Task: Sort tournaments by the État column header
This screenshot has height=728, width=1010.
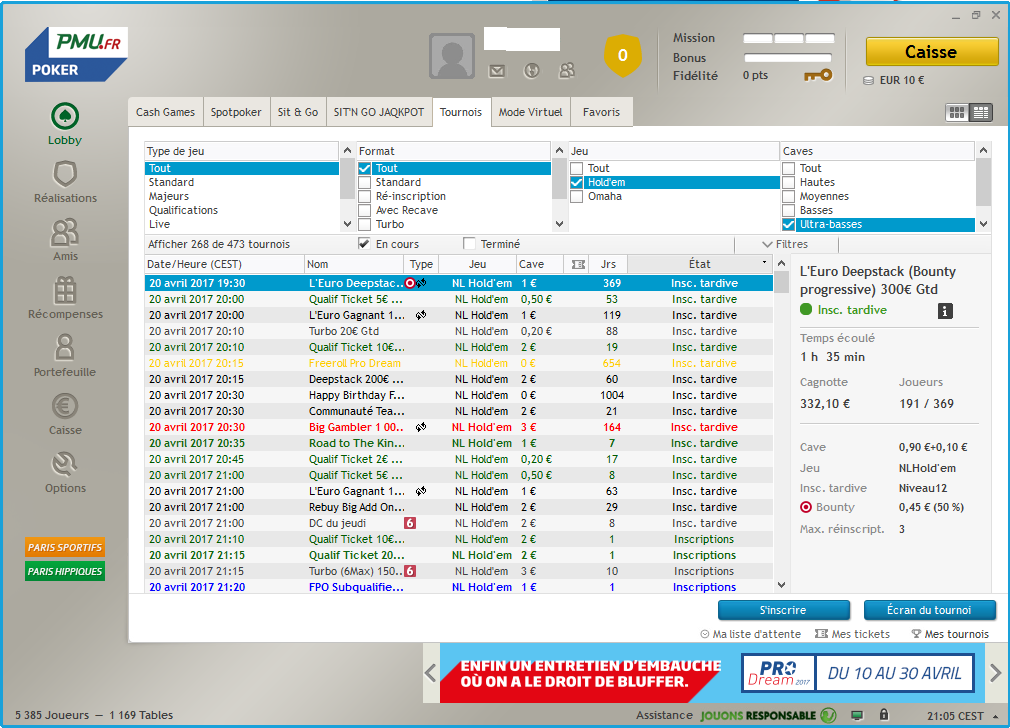Action: click(700, 264)
